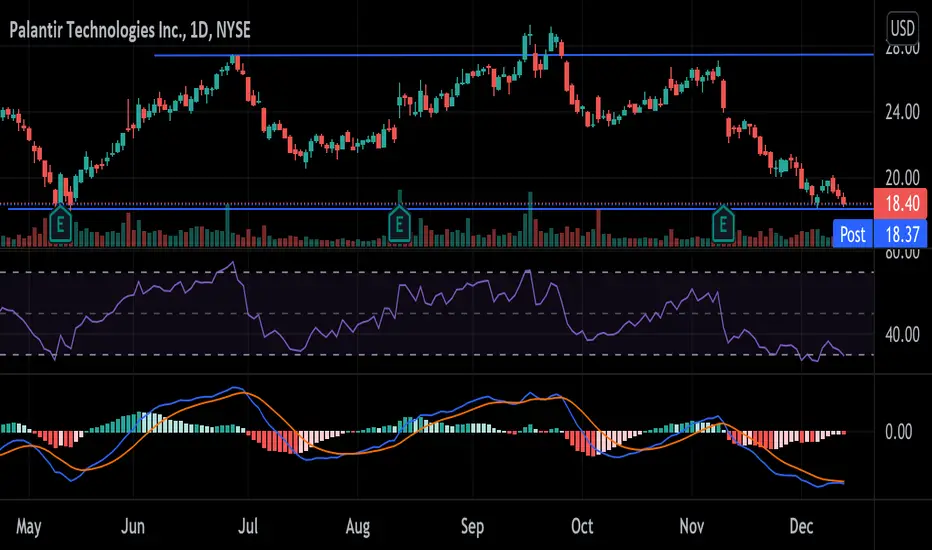Open the USD currency selector
Screen dimensions: 932x550
coord(902,27)
